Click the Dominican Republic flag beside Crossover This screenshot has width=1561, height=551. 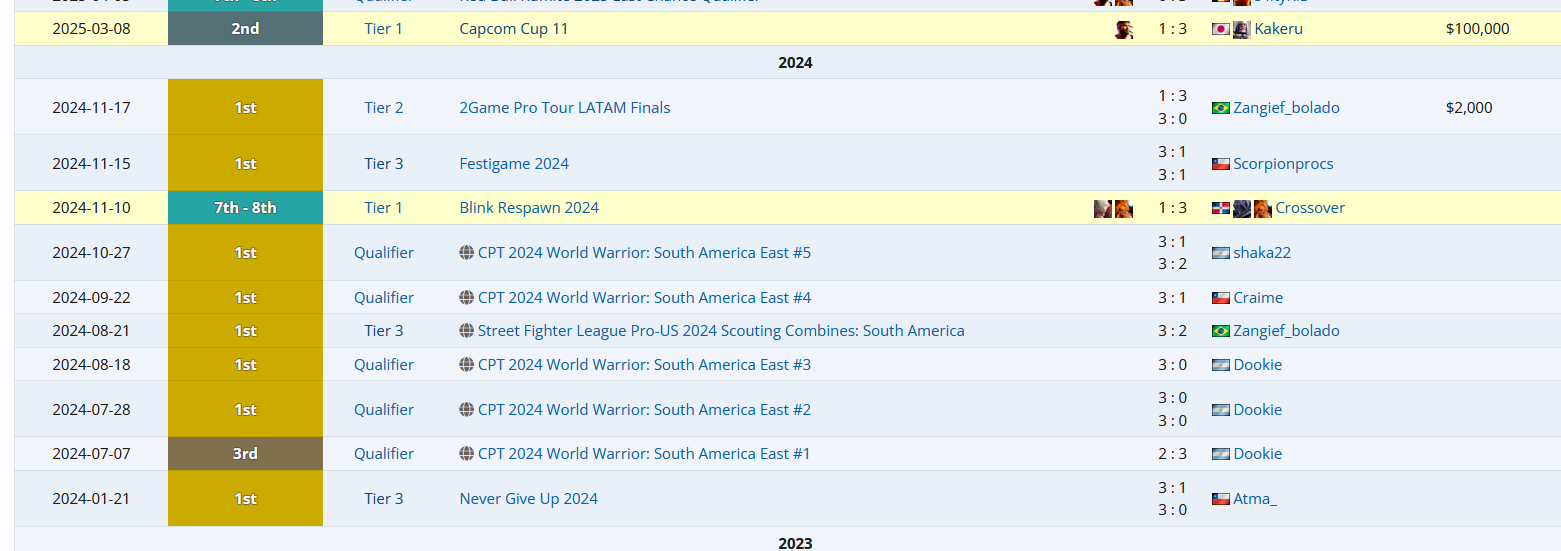point(1220,208)
